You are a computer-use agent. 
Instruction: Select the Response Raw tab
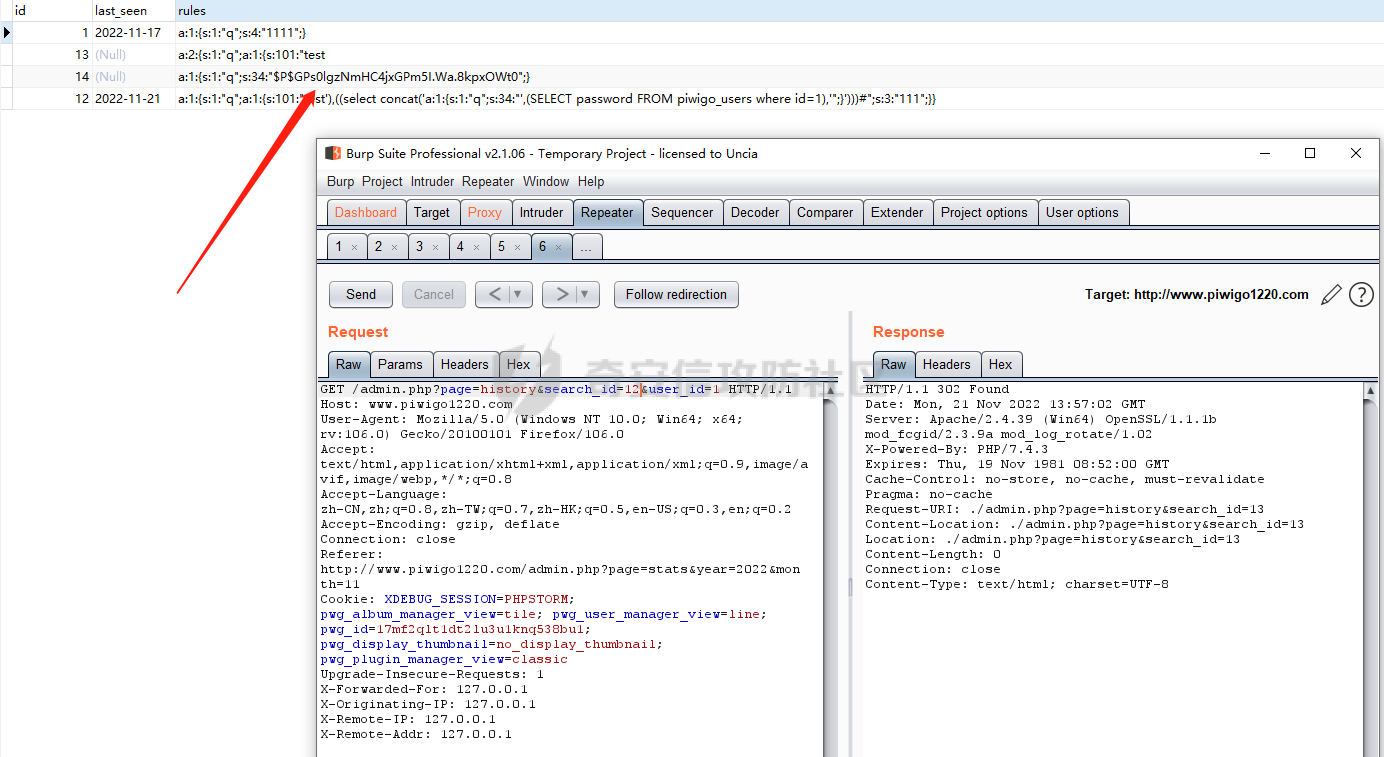point(894,364)
